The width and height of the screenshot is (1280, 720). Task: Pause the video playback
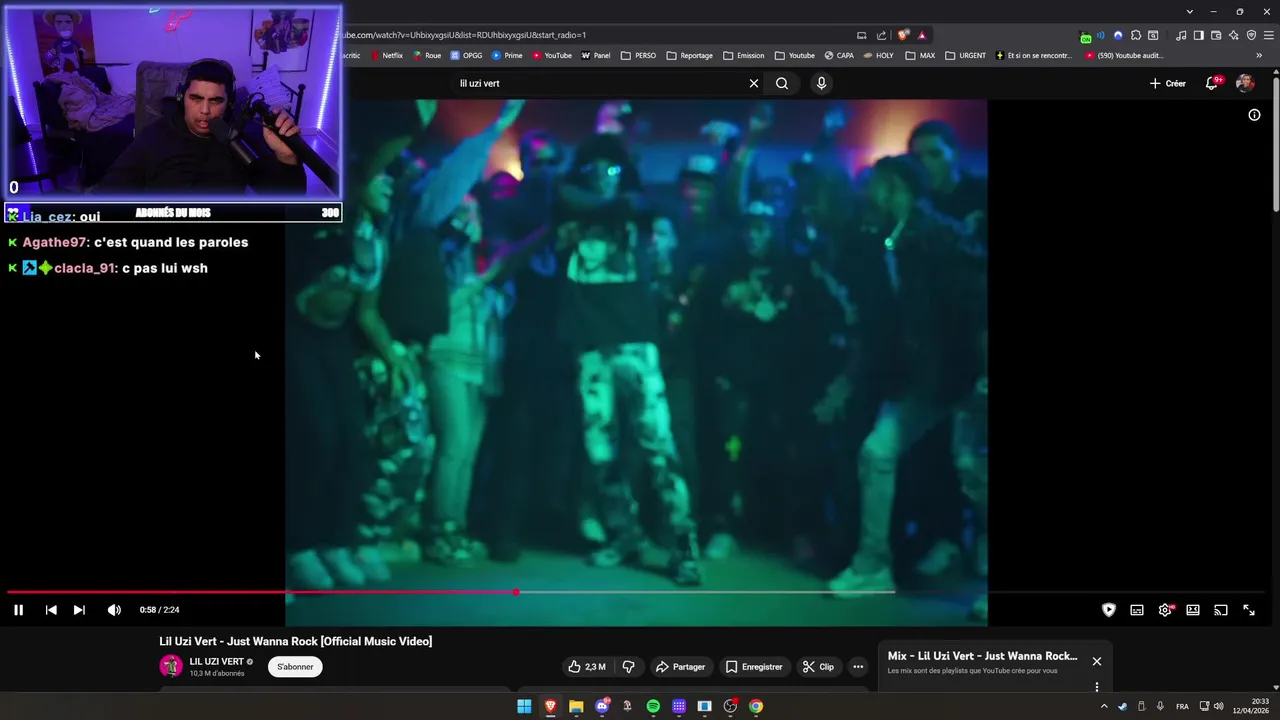coord(18,610)
